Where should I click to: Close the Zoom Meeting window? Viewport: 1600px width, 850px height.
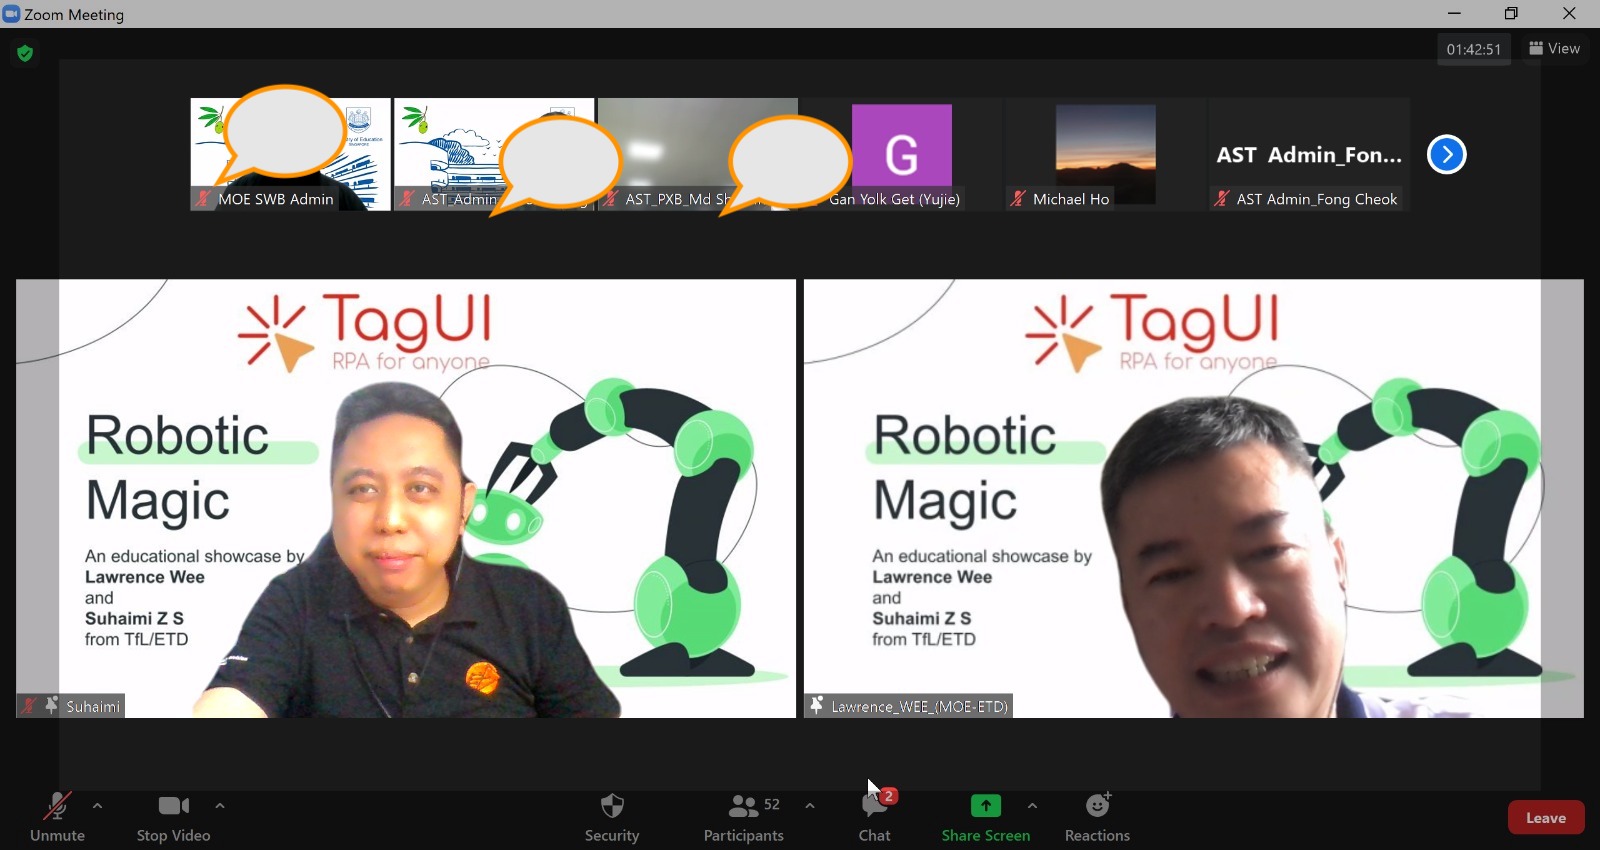1569,14
